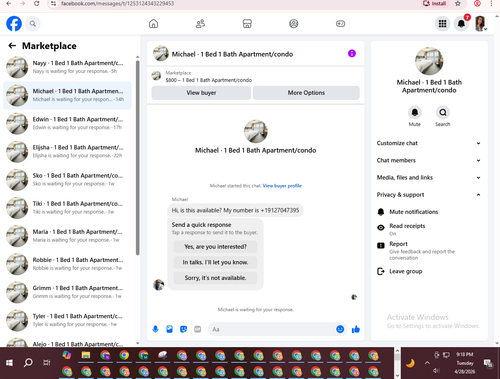This screenshot has width=500, height=379.
Task: Collapse the Privacy & support section
Action: 429,195
